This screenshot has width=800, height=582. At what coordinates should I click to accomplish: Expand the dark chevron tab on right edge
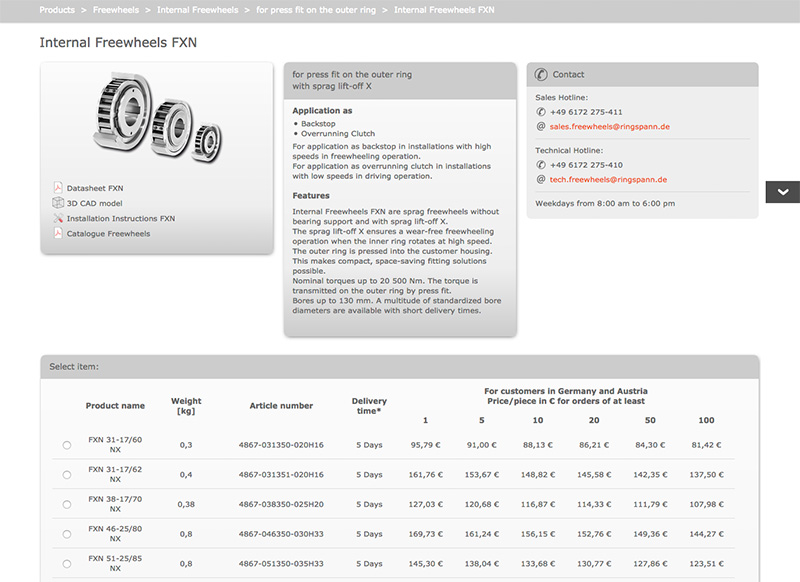click(782, 192)
